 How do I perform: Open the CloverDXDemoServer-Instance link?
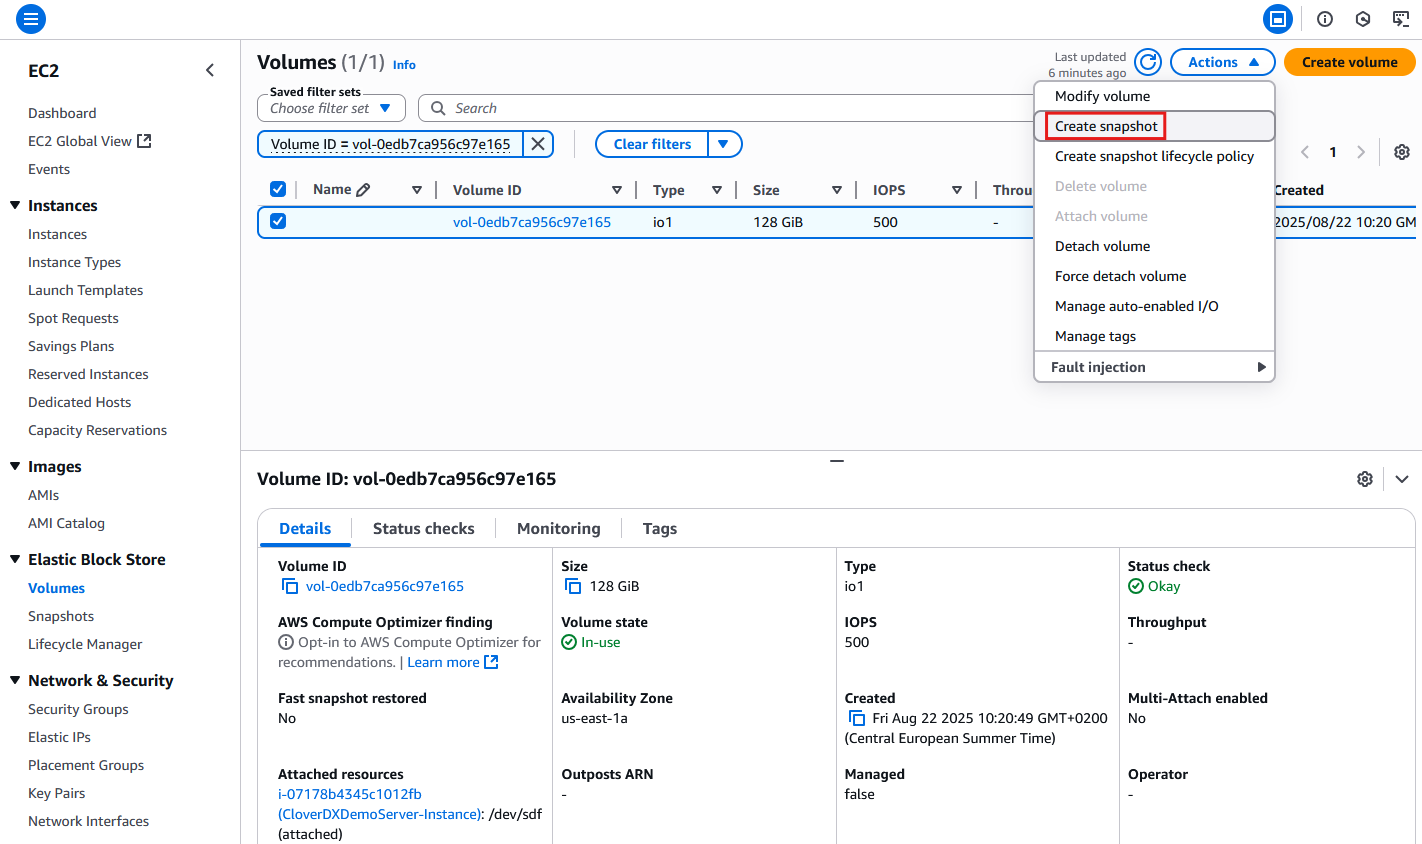pyautogui.click(x=376, y=813)
